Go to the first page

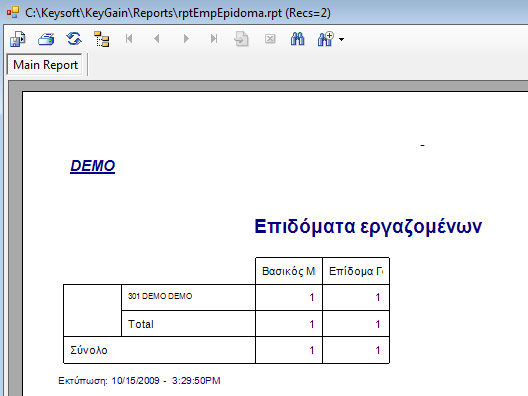click(129, 39)
